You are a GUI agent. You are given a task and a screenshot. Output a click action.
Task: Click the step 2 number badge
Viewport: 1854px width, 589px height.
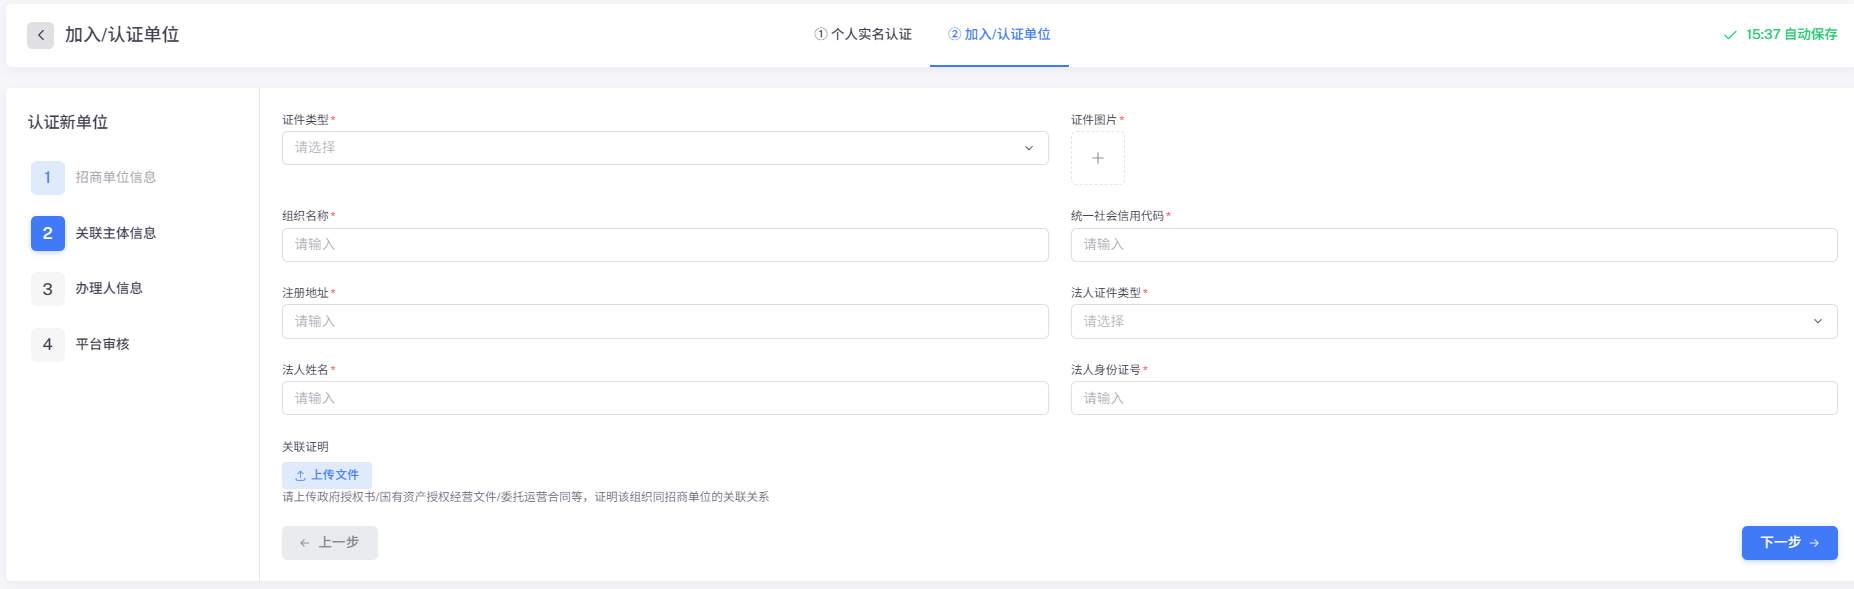pyautogui.click(x=47, y=233)
